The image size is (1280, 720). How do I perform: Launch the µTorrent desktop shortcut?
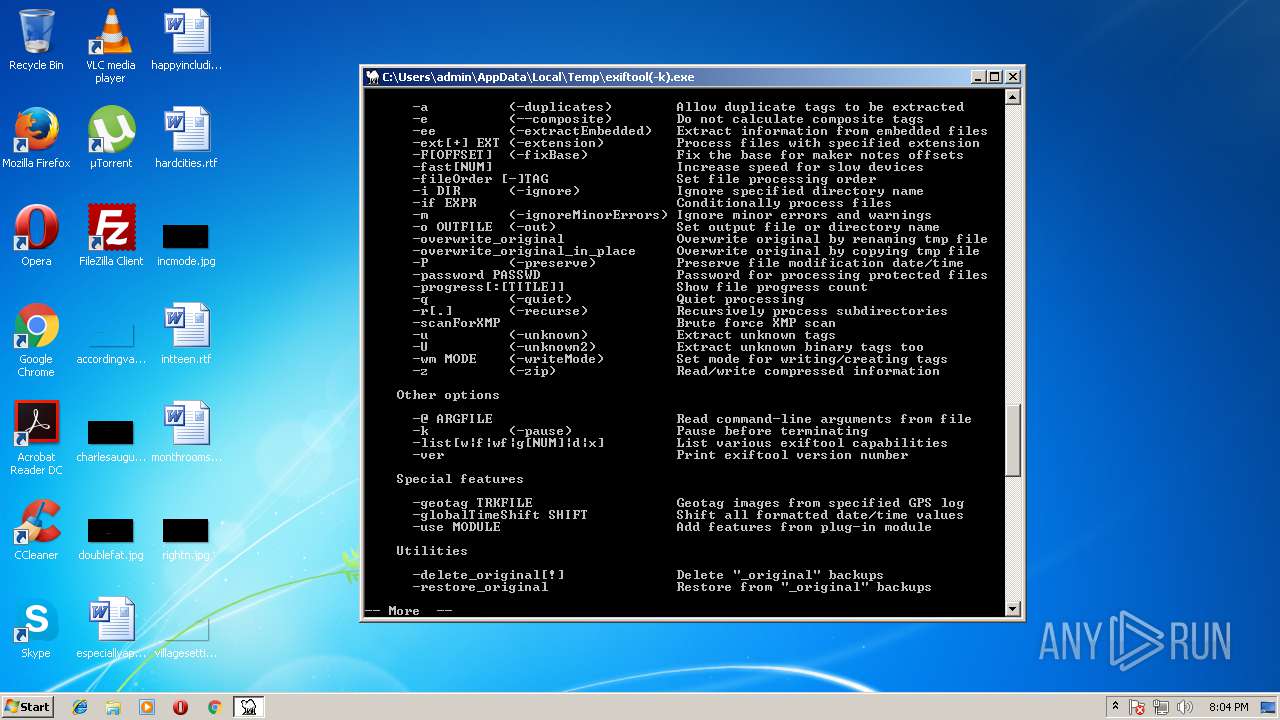click(111, 138)
